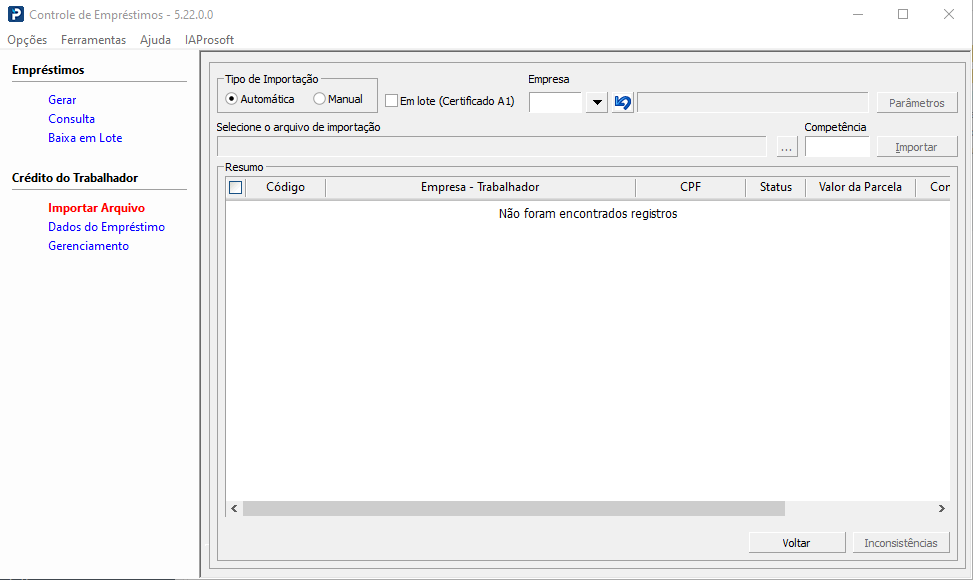Click the Prosoft app icon in title bar
Screen dimensions: 973x580
point(16,14)
